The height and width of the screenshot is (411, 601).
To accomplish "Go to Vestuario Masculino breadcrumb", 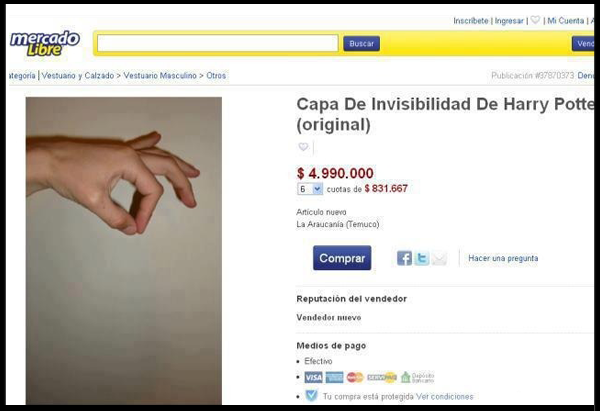I will 160,76.
